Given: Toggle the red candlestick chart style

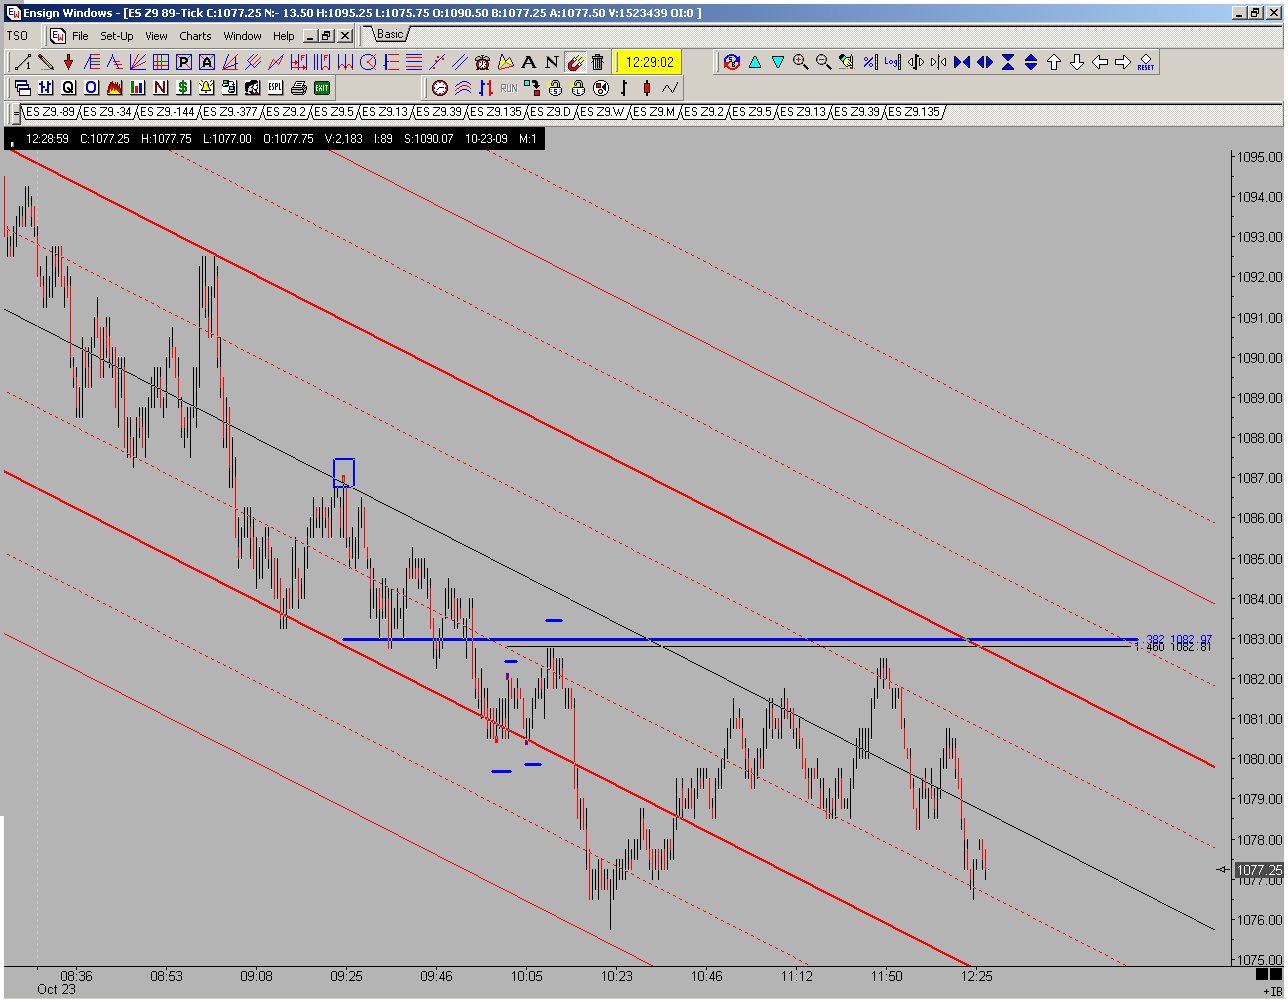Looking at the screenshot, I should [x=645, y=87].
